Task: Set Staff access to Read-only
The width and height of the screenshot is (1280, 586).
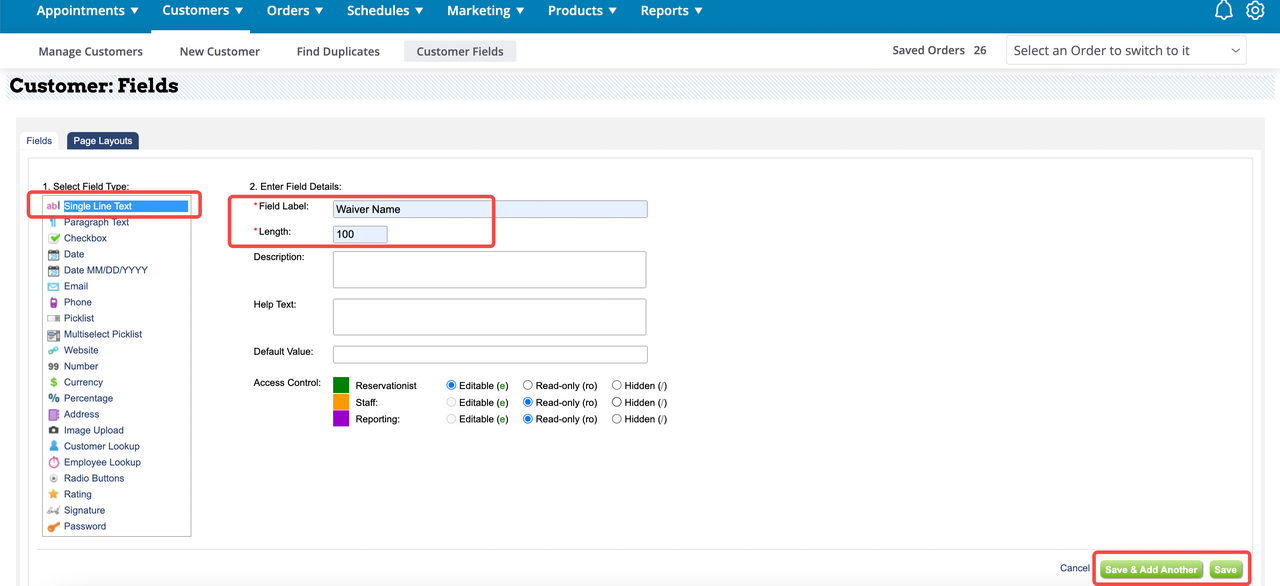Action: pos(528,402)
